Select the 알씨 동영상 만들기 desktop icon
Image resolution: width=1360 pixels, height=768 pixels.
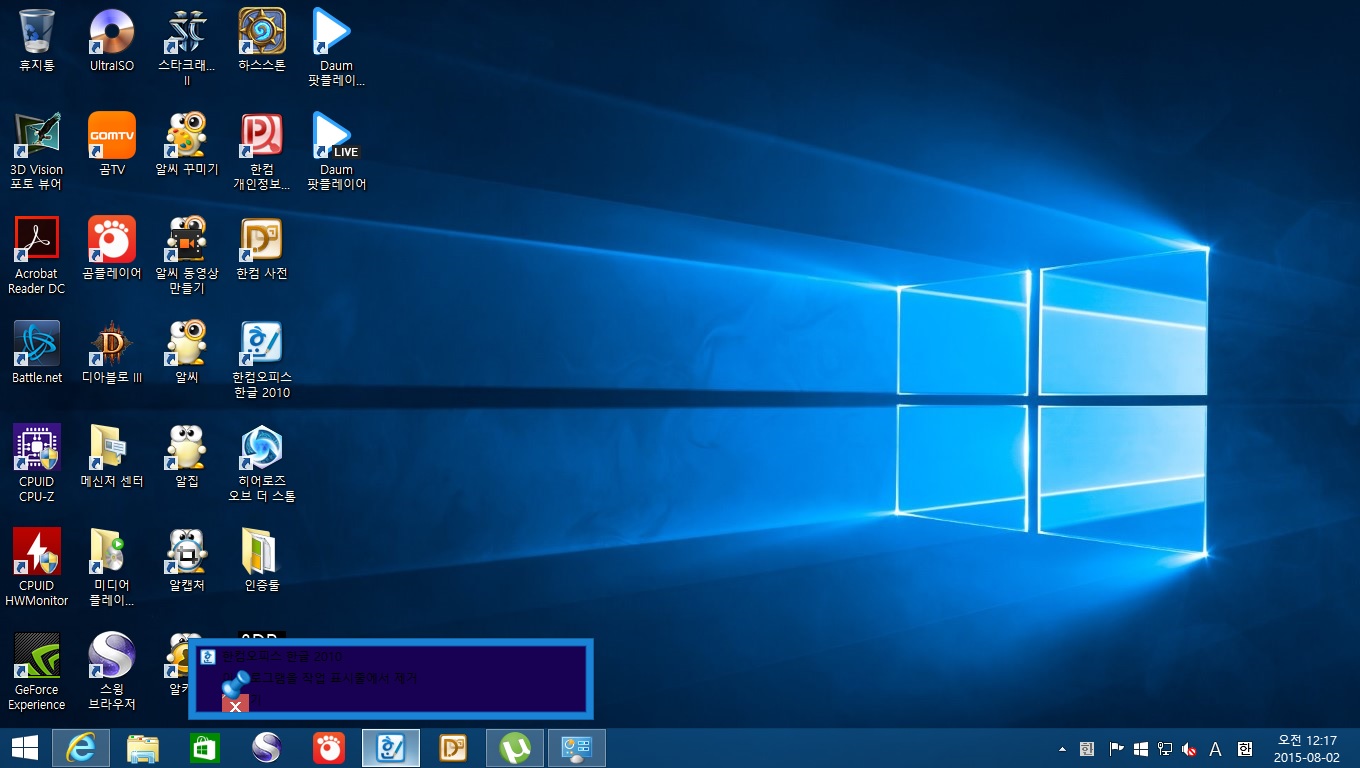187,256
